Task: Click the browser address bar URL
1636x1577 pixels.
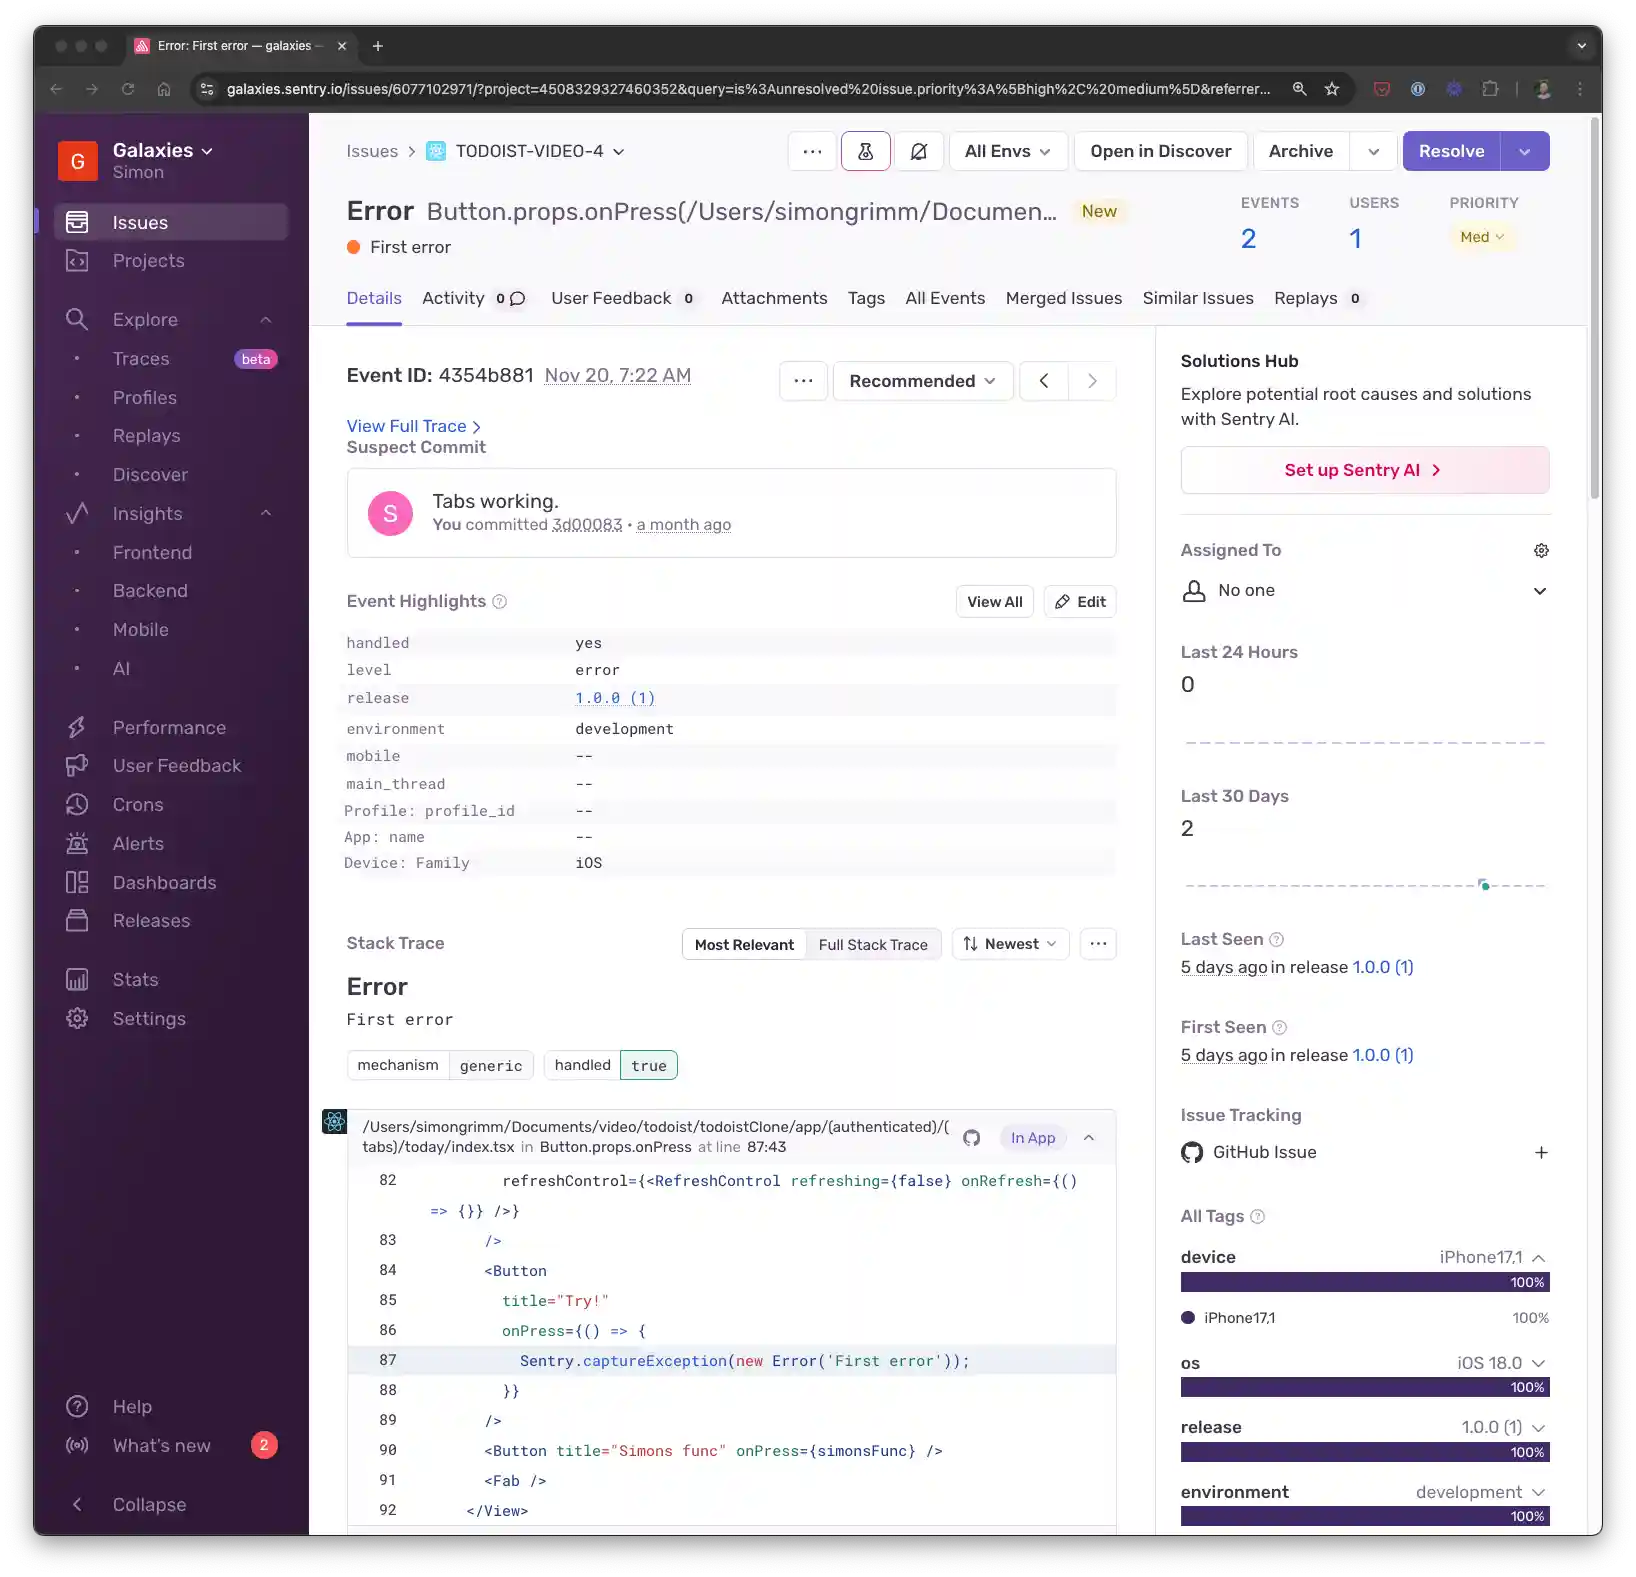Action: point(748,89)
